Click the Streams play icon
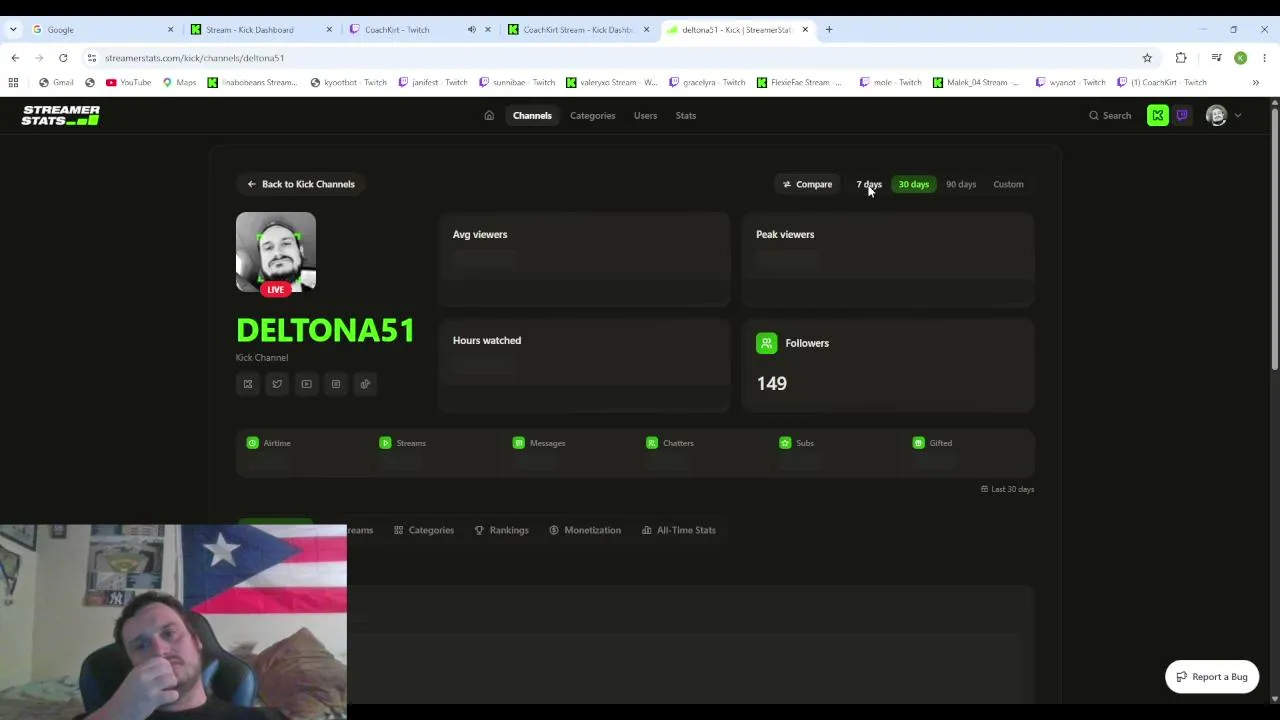Image resolution: width=1280 pixels, height=720 pixels. [x=385, y=443]
